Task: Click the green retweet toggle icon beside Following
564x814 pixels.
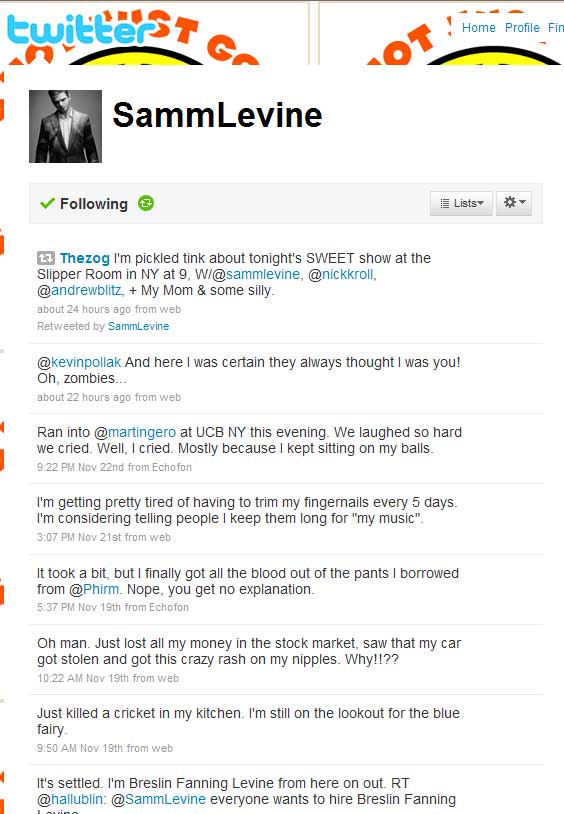Action: click(x=146, y=203)
